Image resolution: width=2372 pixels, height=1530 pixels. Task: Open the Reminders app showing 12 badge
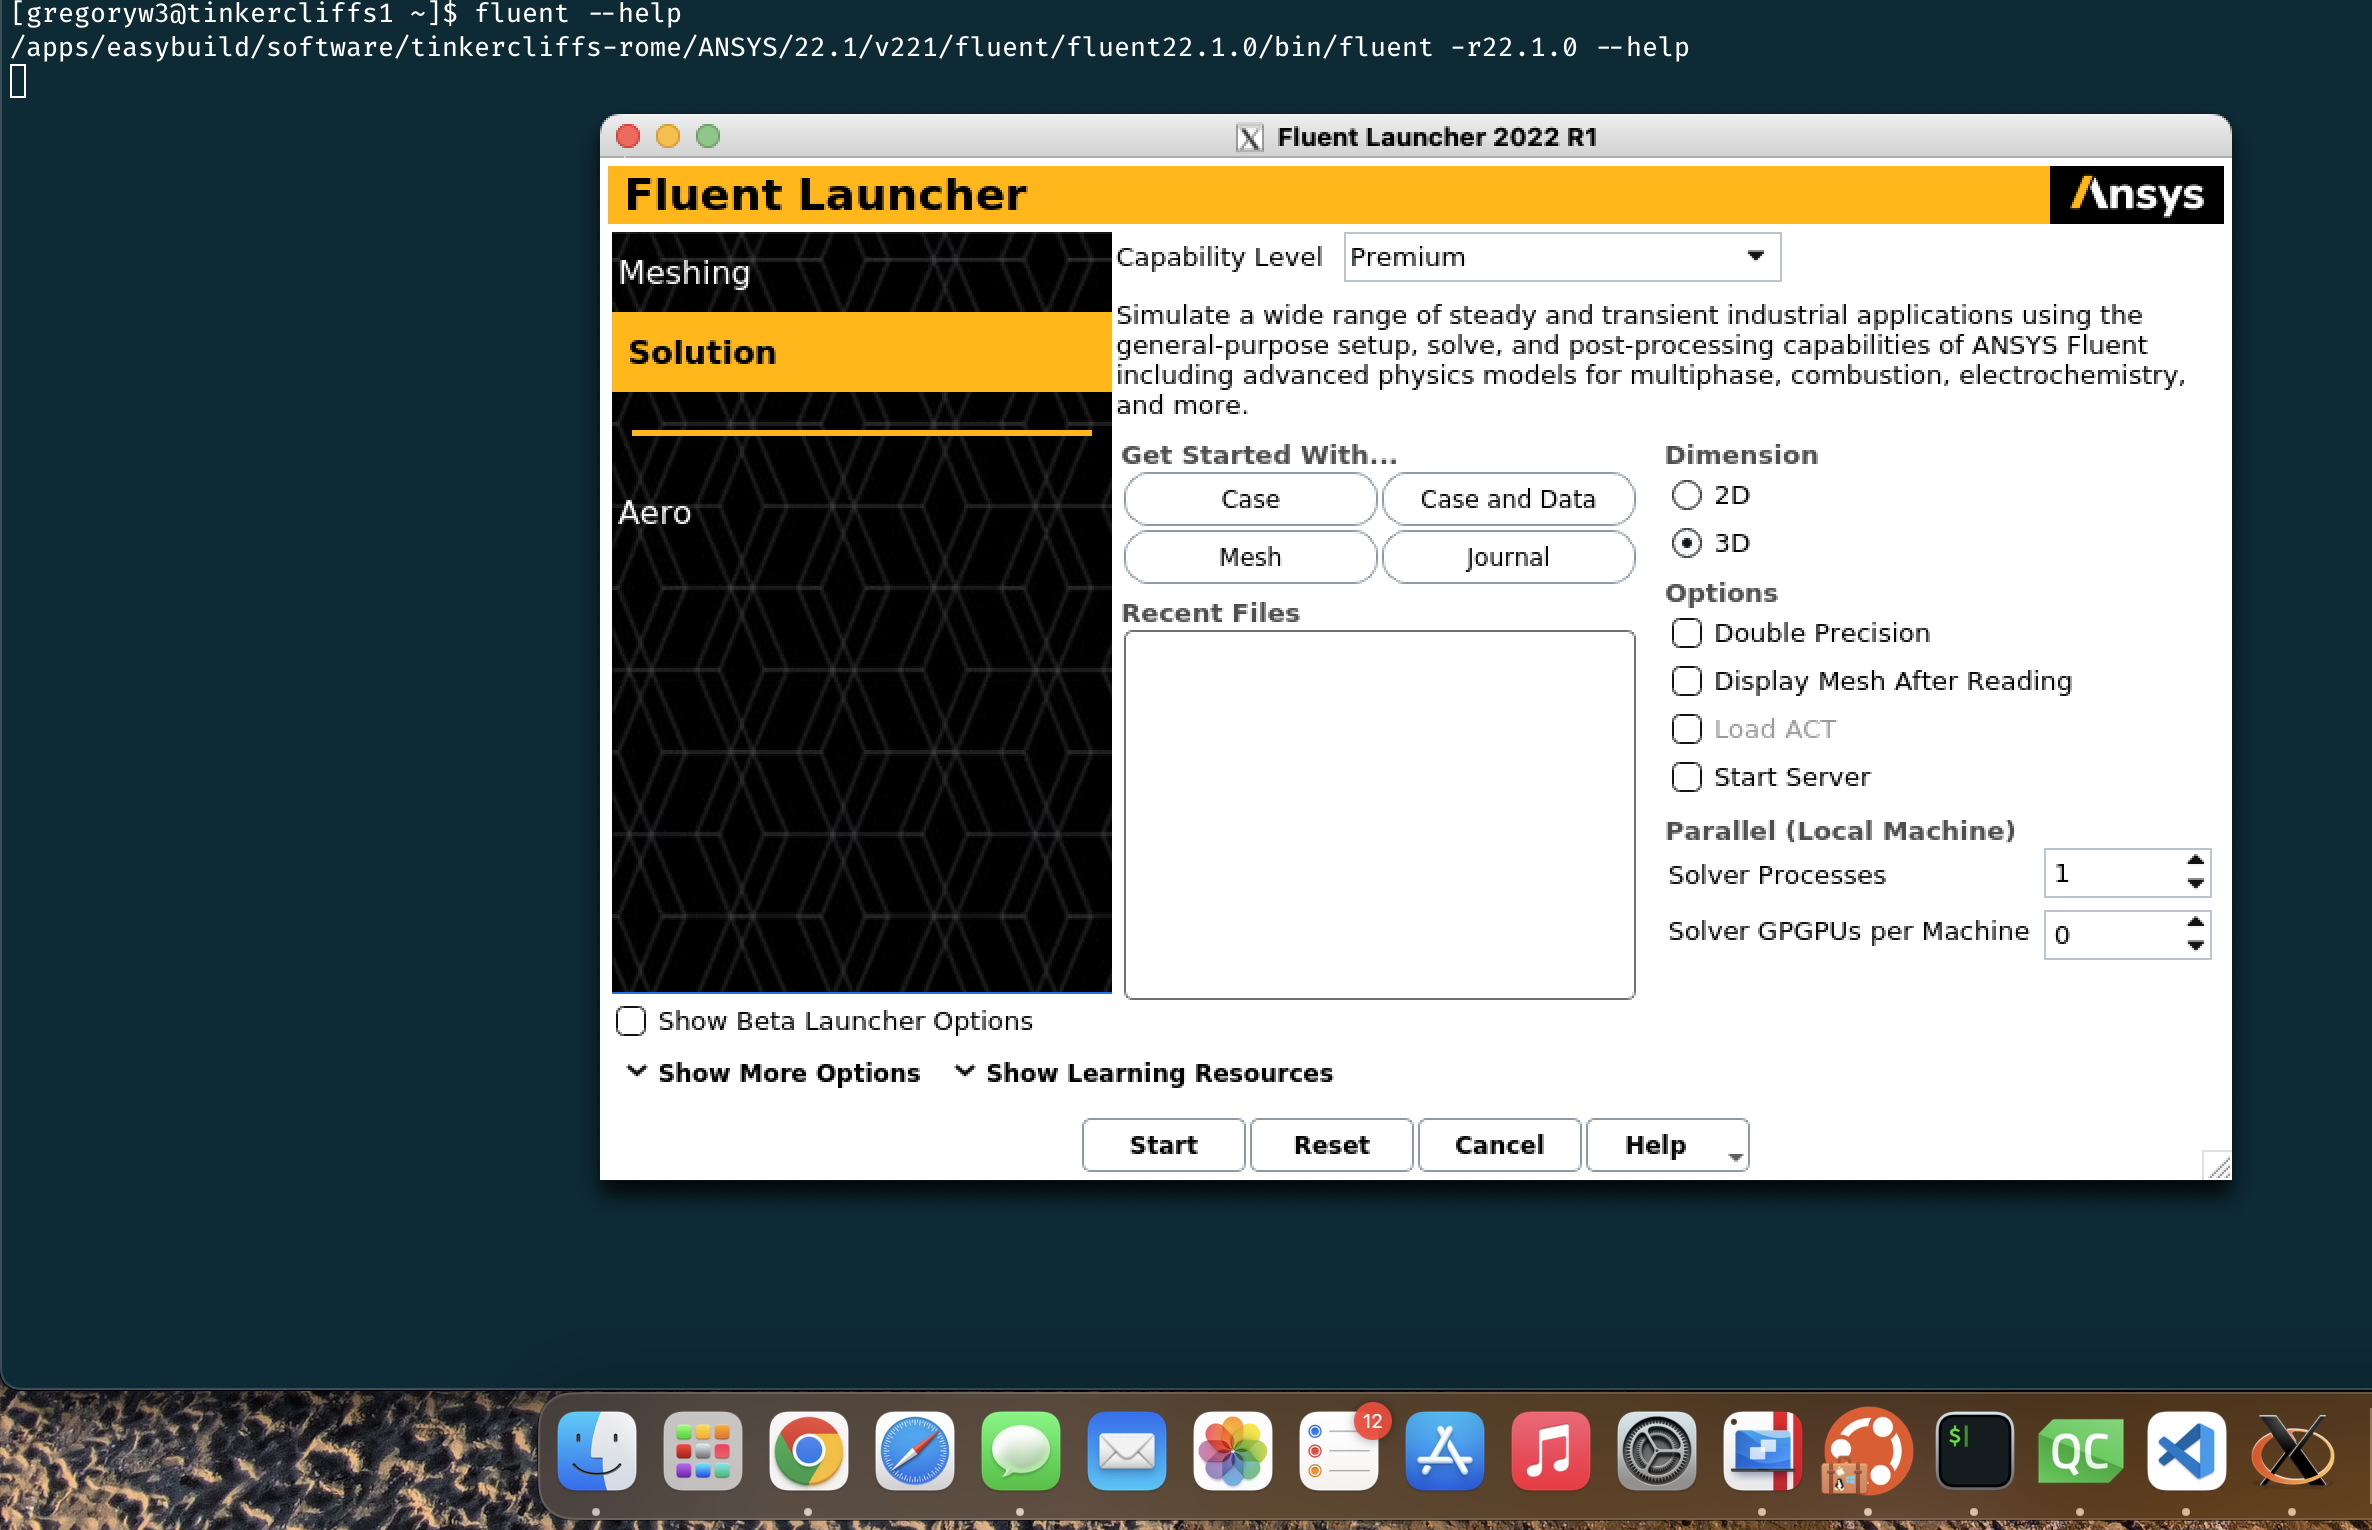tap(1338, 1452)
